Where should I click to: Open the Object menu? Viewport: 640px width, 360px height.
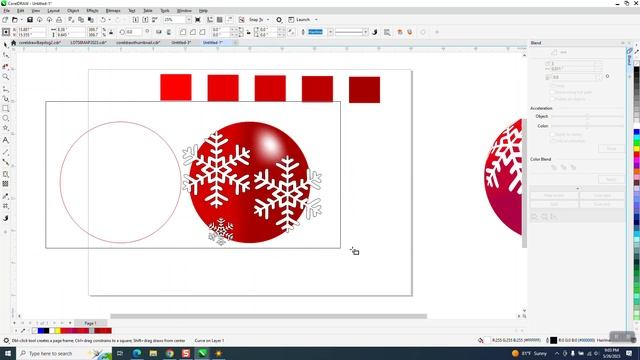(x=73, y=11)
